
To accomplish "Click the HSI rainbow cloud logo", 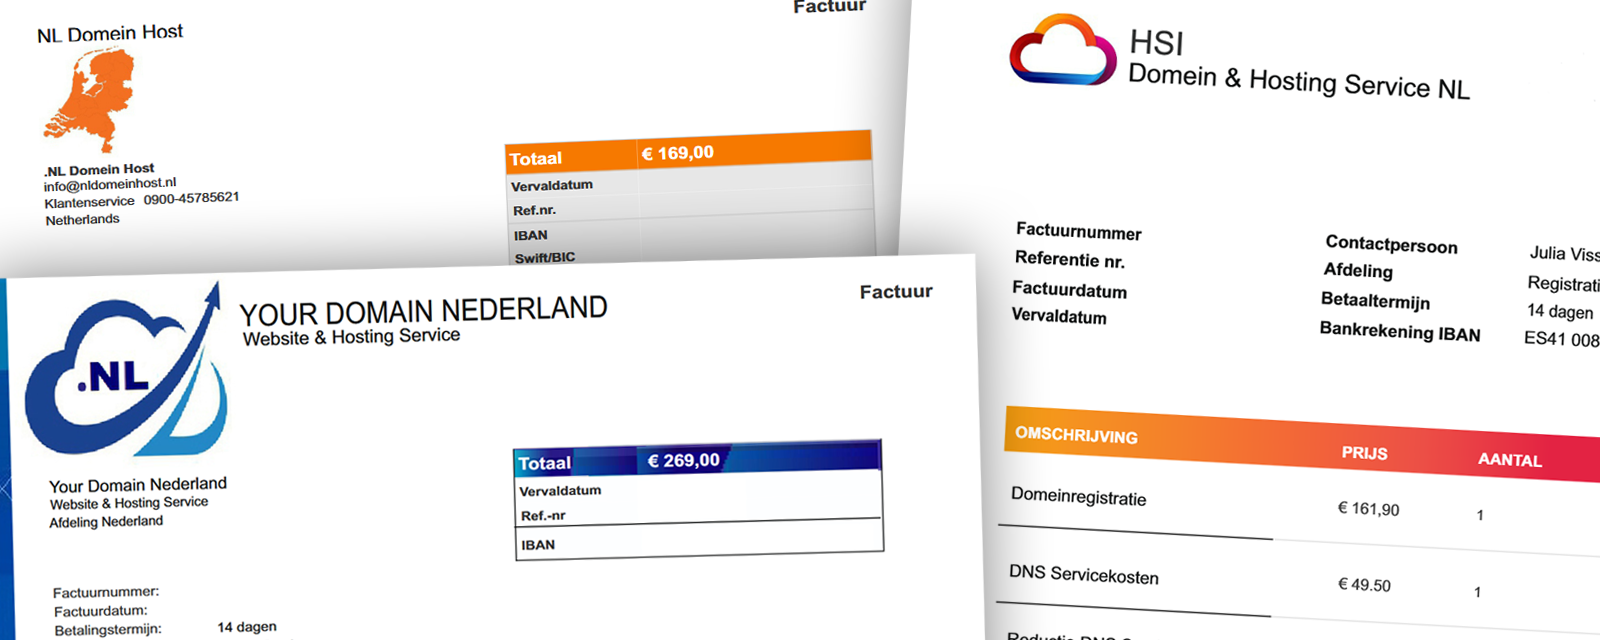I will (1063, 50).
